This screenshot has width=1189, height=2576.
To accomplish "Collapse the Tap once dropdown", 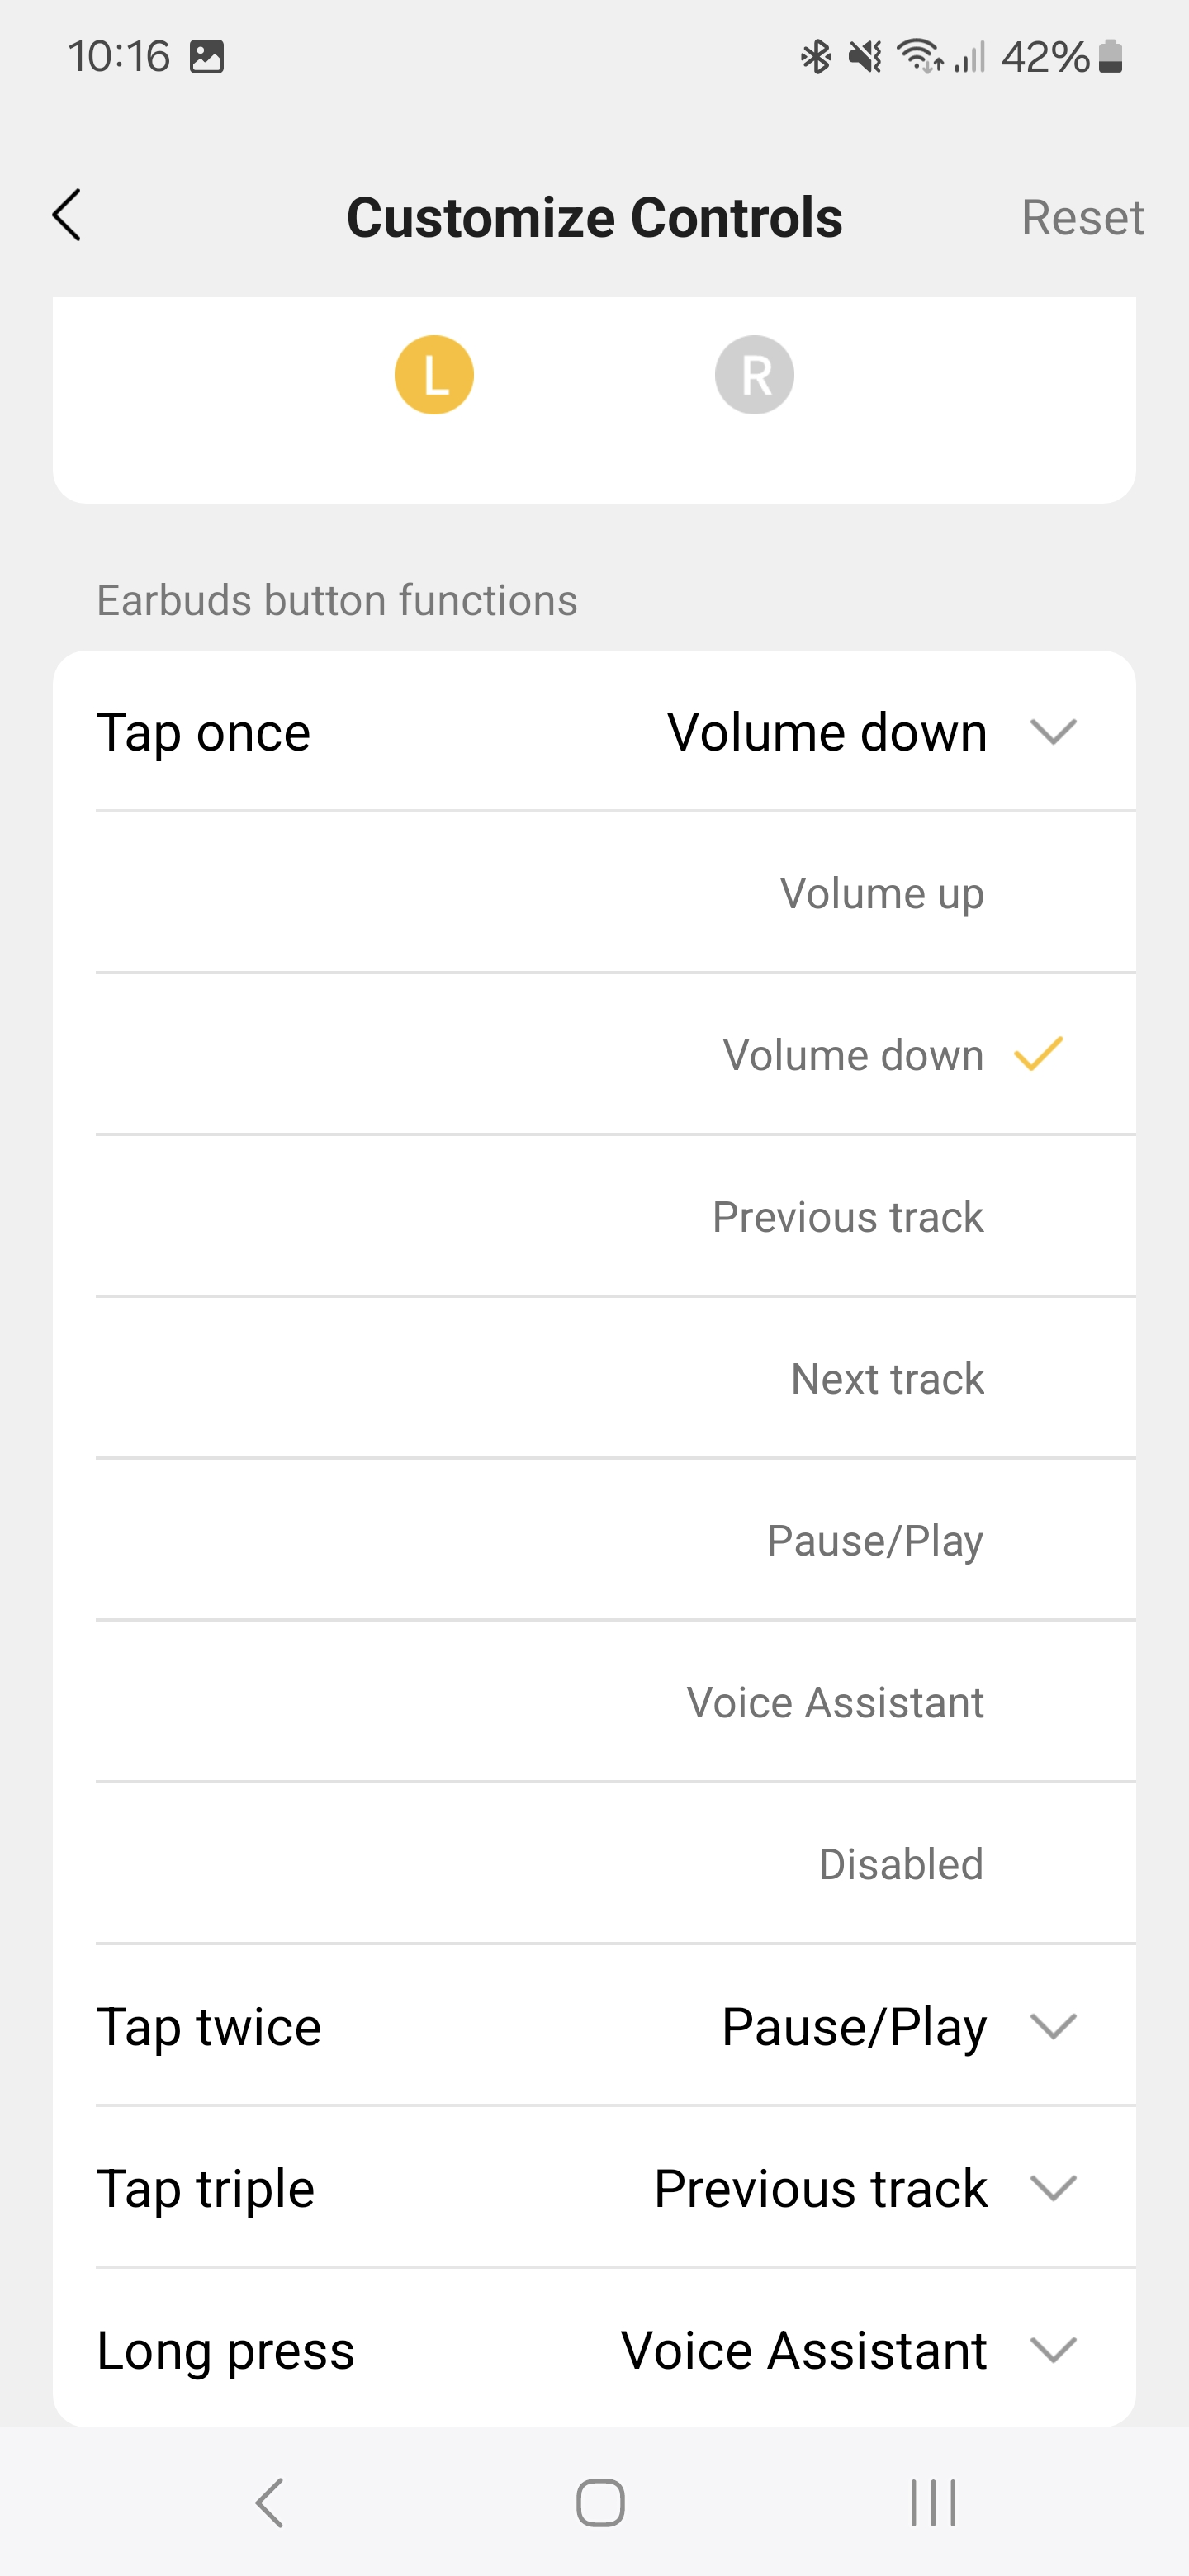I will pos(1052,732).
